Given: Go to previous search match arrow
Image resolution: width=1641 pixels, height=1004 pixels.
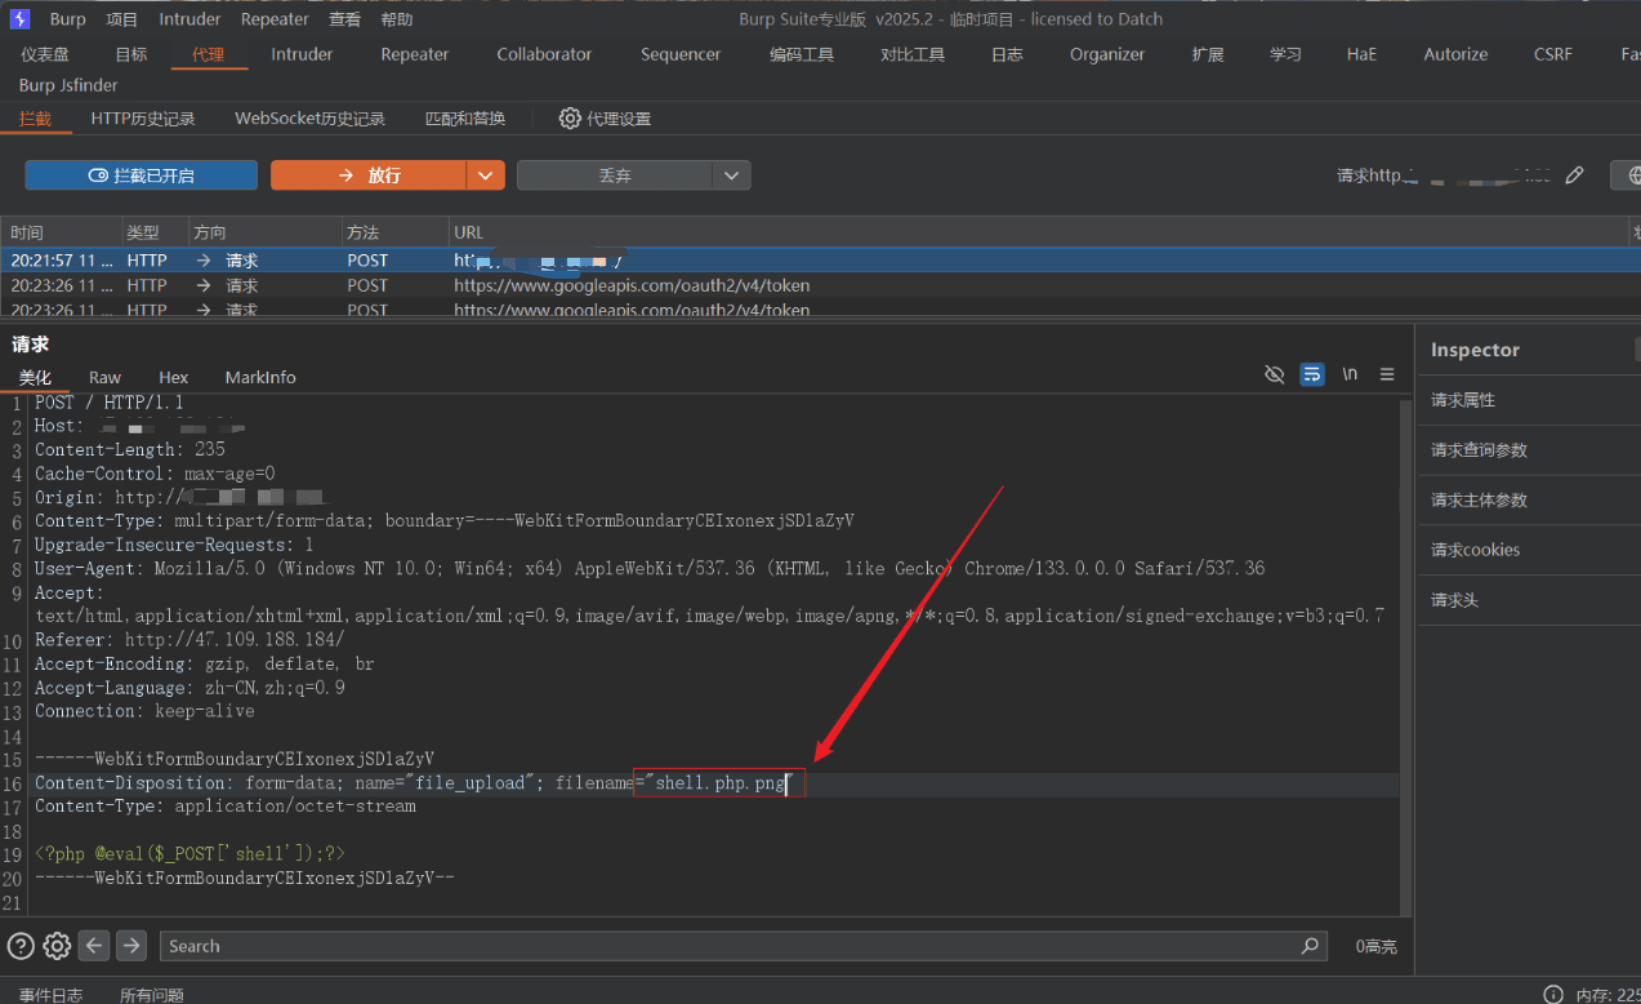Looking at the screenshot, I should point(94,945).
